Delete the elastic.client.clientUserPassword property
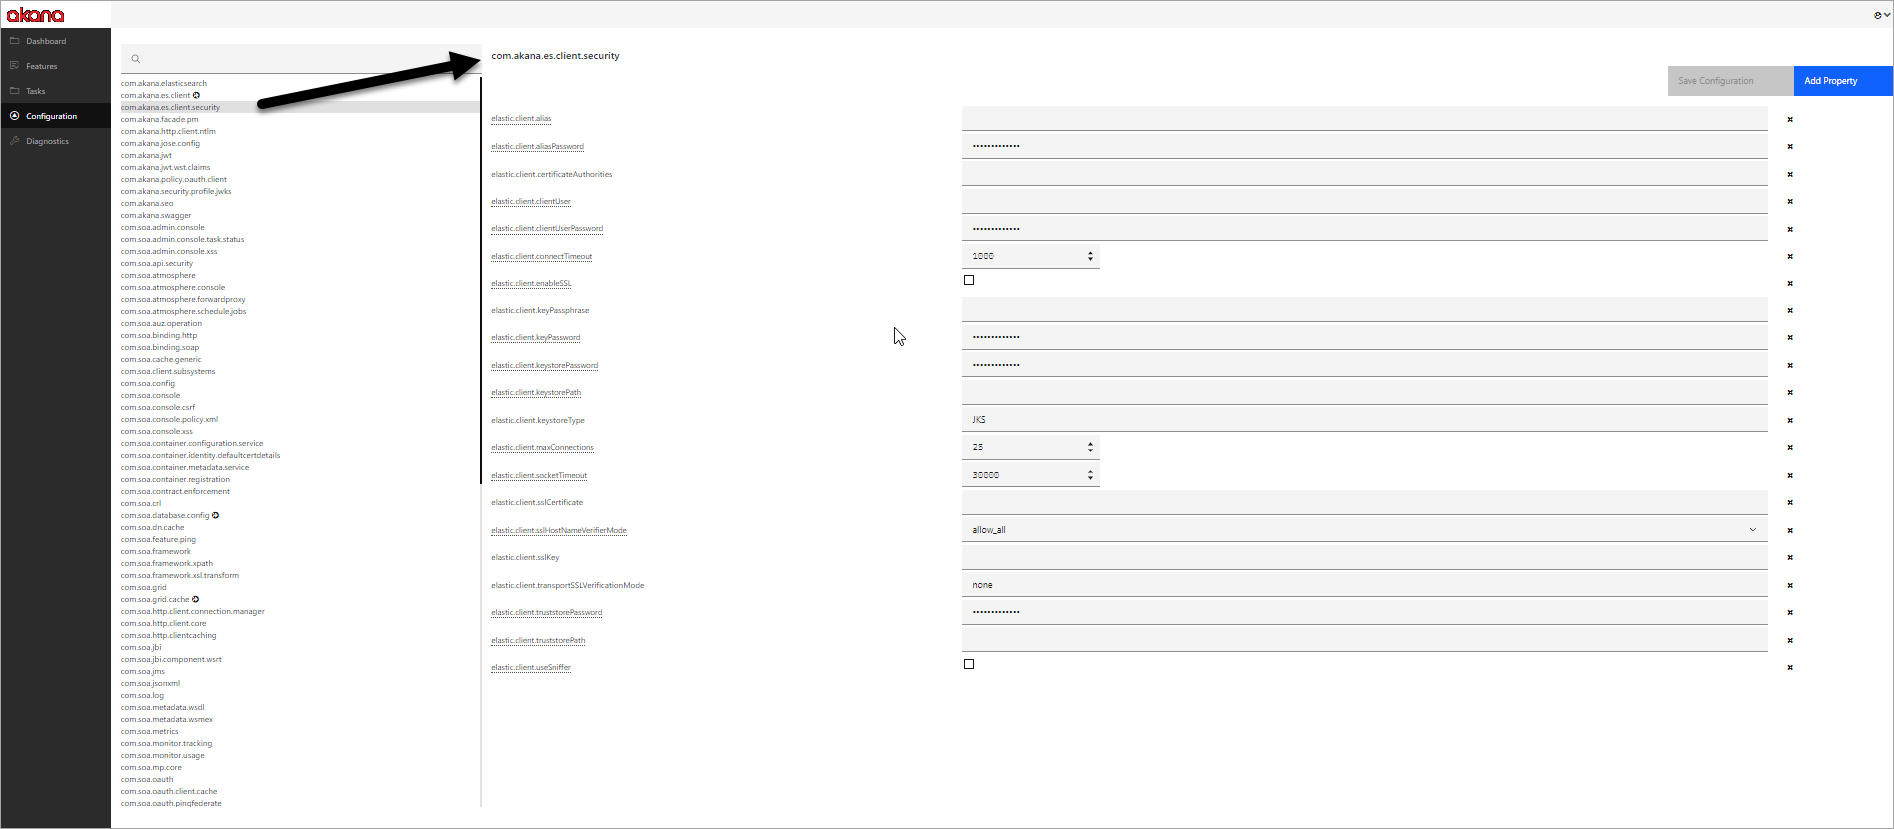The image size is (1894, 829). [x=1790, y=229]
